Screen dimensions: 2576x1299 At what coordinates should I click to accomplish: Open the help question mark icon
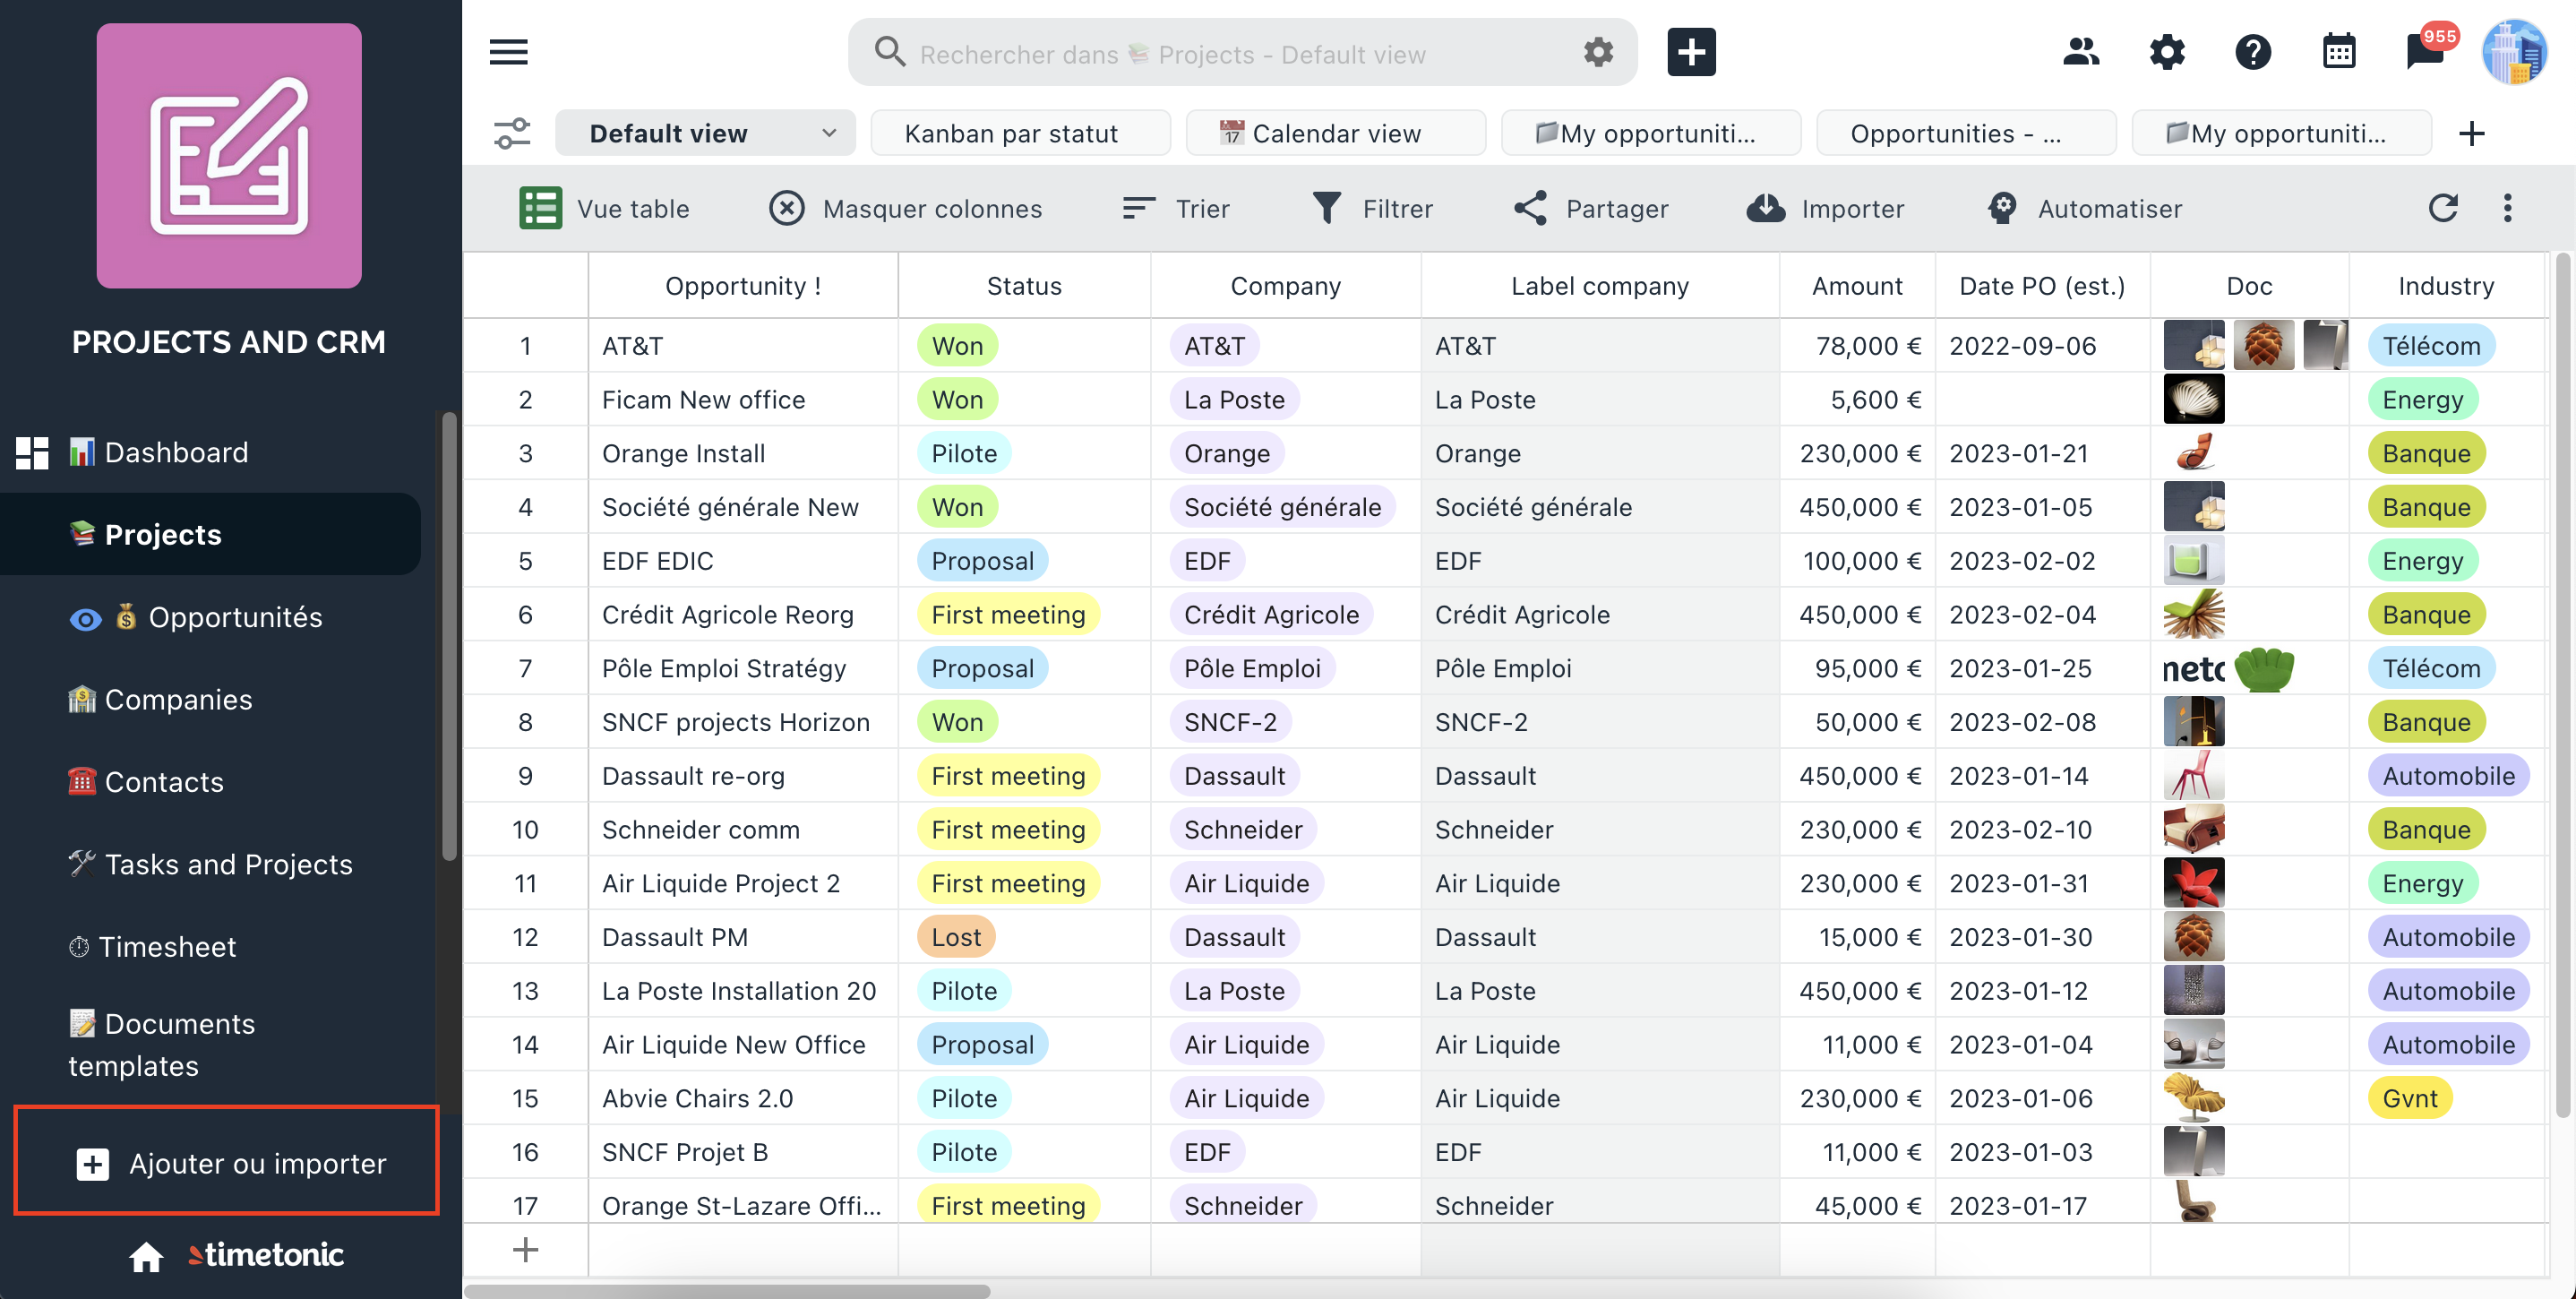[x=2253, y=52]
